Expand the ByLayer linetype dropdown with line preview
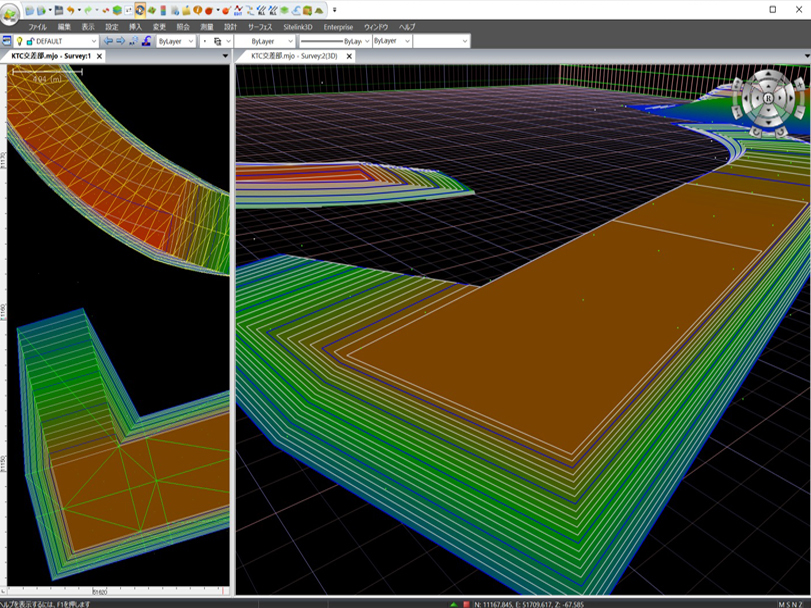811x608 pixels. pyautogui.click(x=365, y=41)
